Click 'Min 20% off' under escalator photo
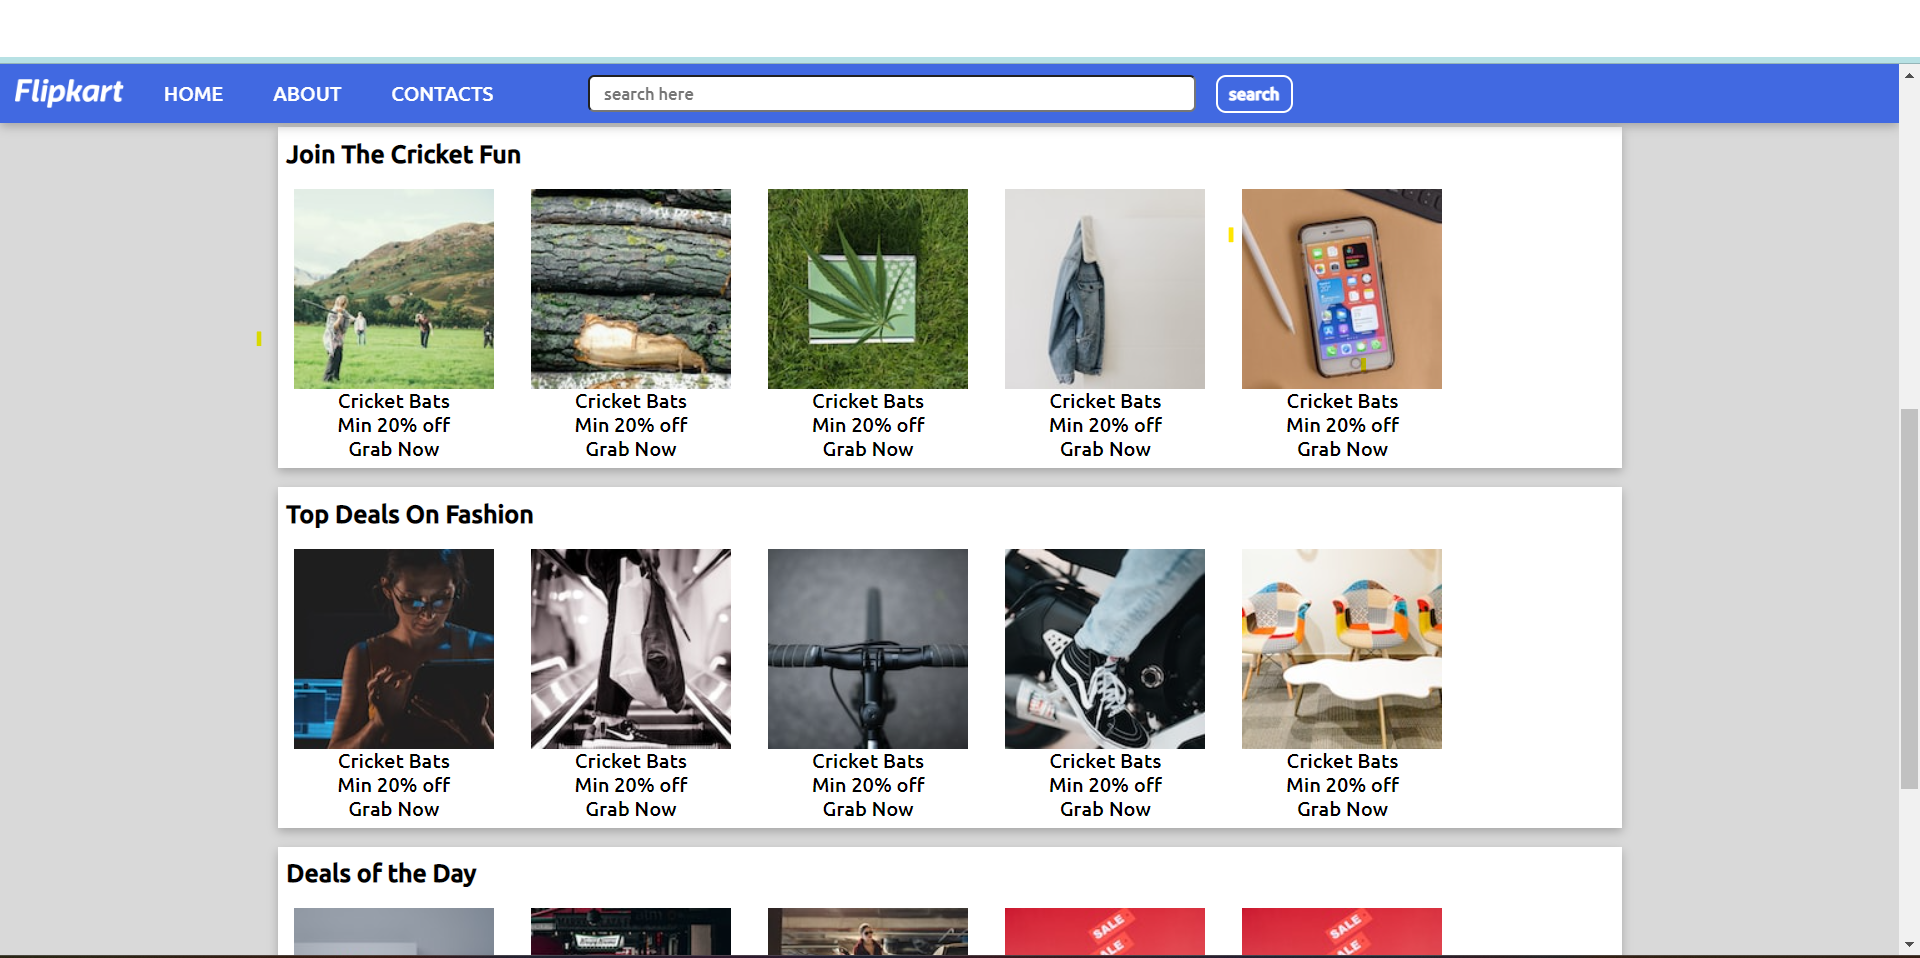This screenshot has width=1920, height=958. 631,785
